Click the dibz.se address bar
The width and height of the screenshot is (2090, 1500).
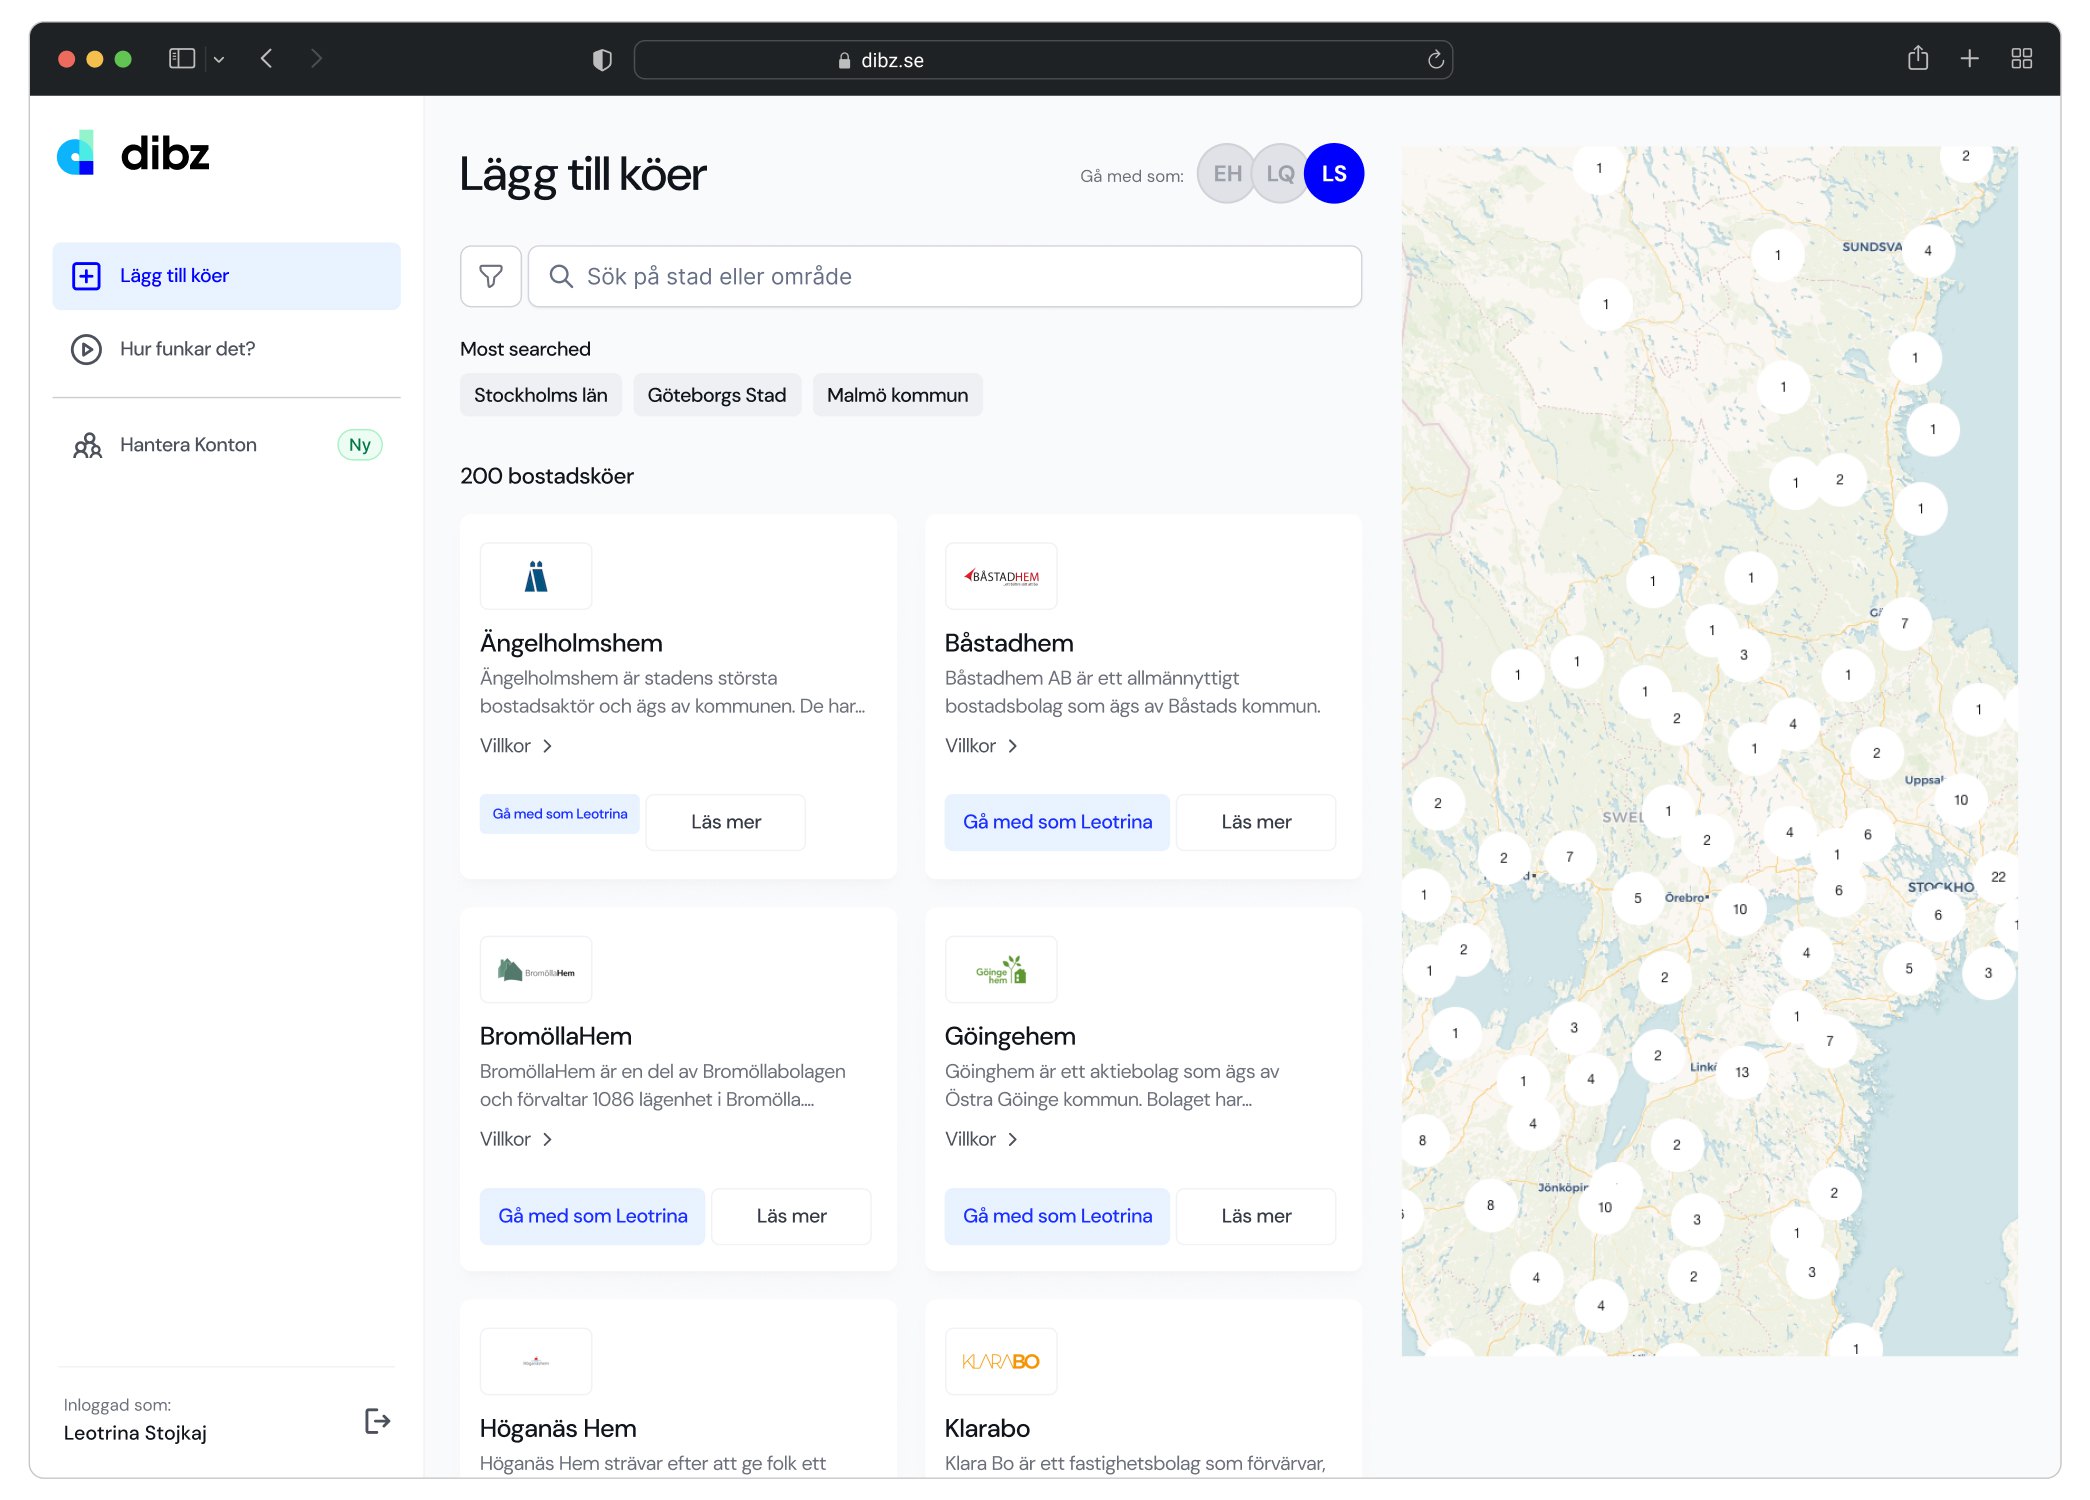(x=1043, y=60)
